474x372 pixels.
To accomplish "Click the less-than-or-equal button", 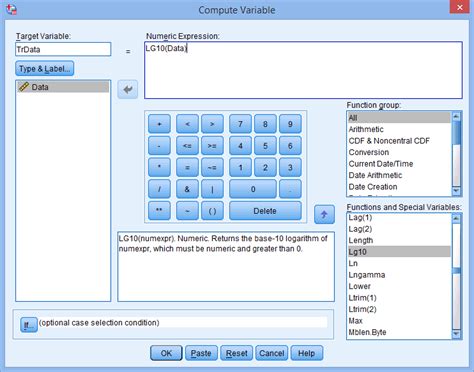I will click(187, 146).
